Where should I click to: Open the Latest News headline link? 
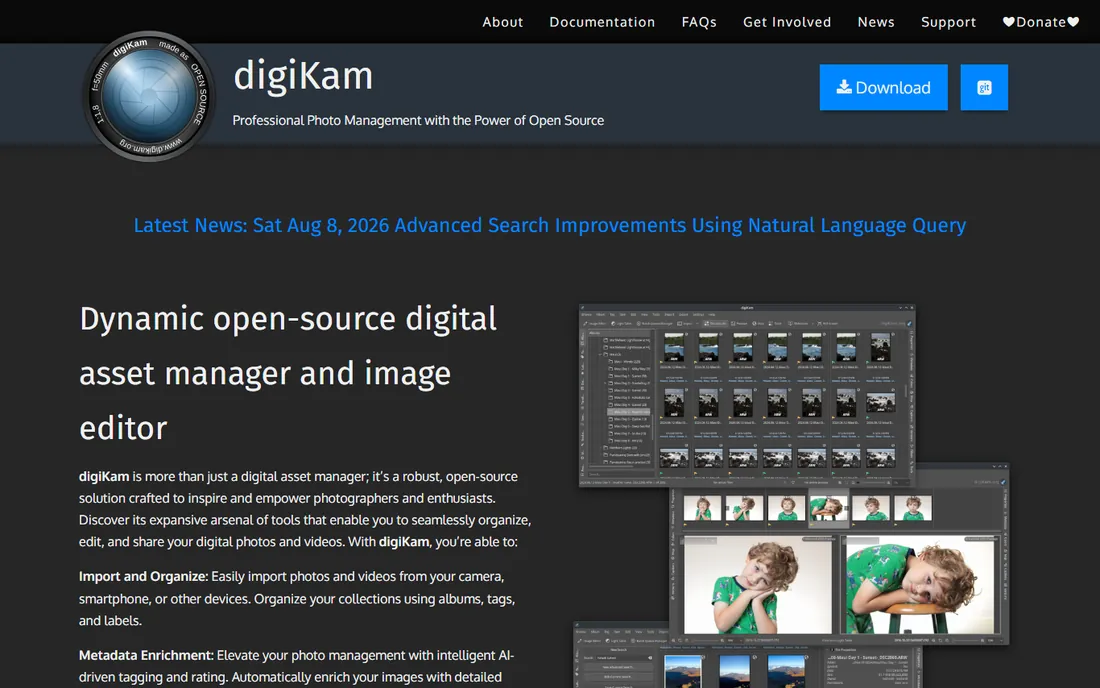click(x=549, y=225)
